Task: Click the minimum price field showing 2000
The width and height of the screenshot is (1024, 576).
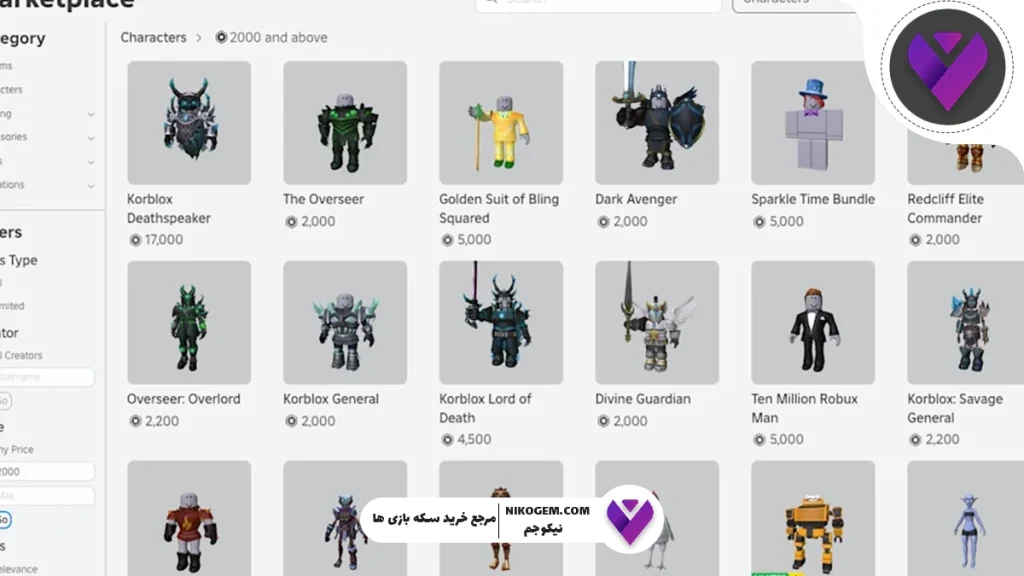Action: click(x=46, y=472)
